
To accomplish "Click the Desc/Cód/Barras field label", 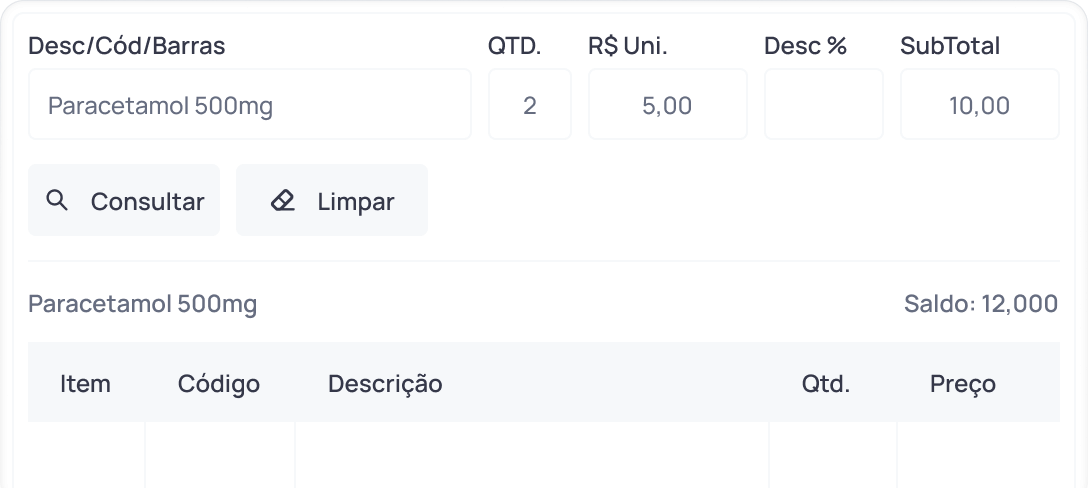I will pos(127,46).
